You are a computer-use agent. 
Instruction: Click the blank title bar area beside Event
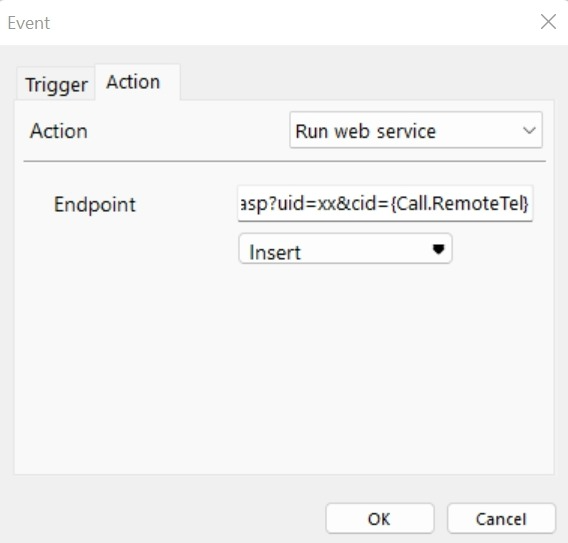pos(290,22)
